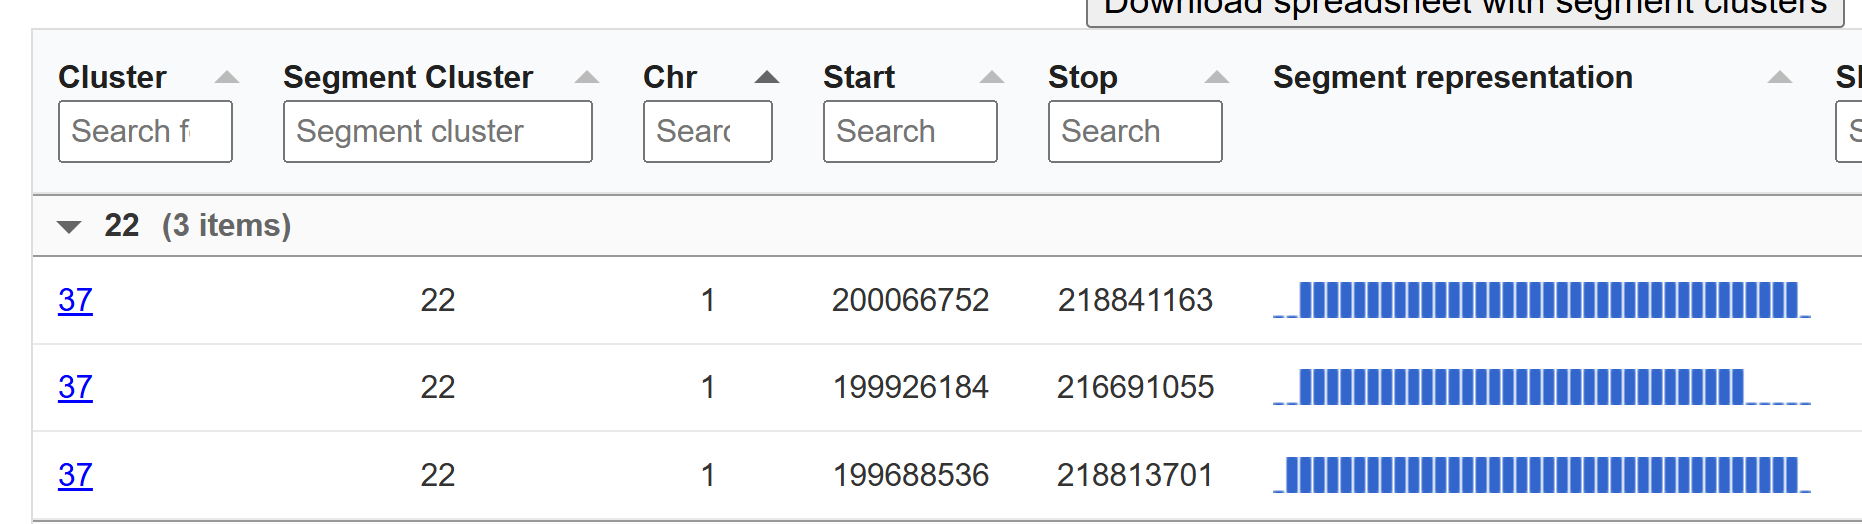Sort by Segment Cluster column arrow
The width and height of the screenshot is (1862, 524).
pos(587,77)
